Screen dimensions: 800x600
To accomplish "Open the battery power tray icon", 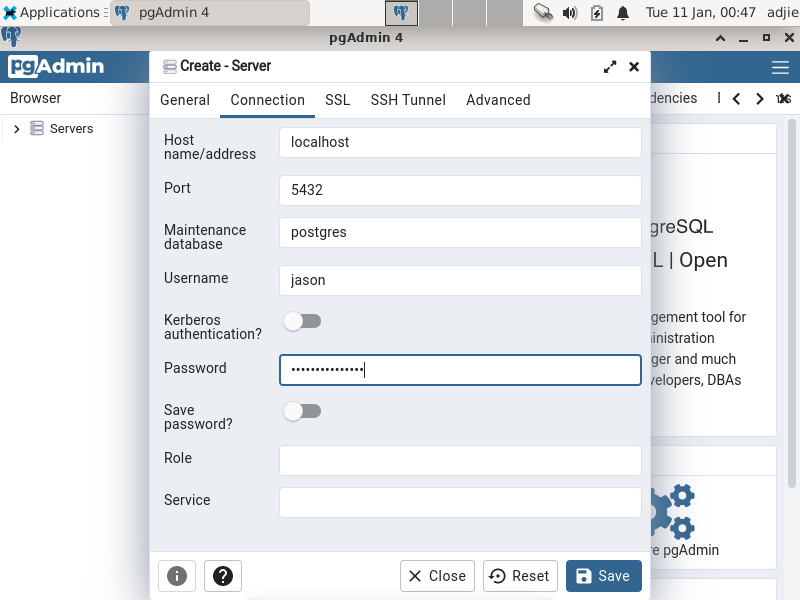I will click(x=596, y=12).
